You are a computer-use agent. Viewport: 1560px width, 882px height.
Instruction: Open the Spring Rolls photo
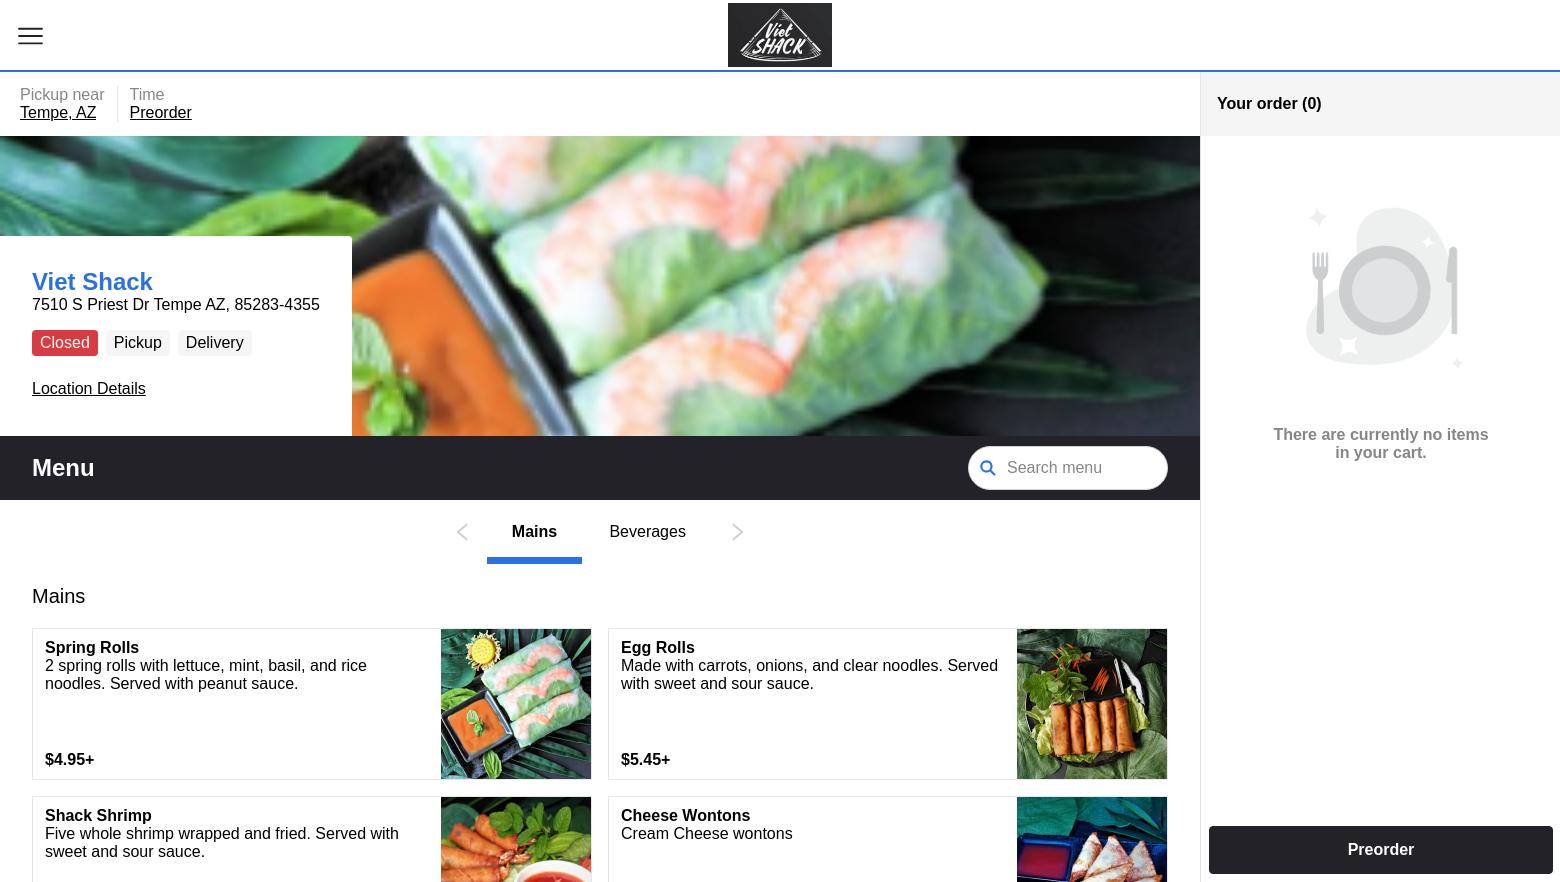pyautogui.click(x=515, y=703)
